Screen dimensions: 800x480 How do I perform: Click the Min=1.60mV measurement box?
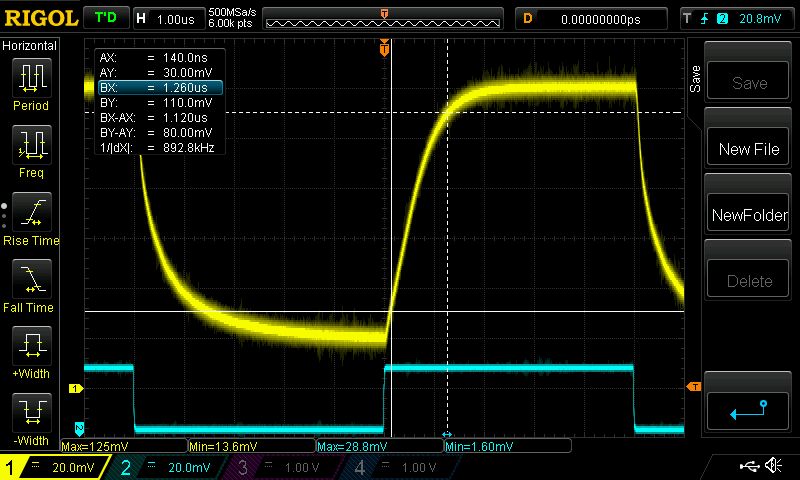508,446
